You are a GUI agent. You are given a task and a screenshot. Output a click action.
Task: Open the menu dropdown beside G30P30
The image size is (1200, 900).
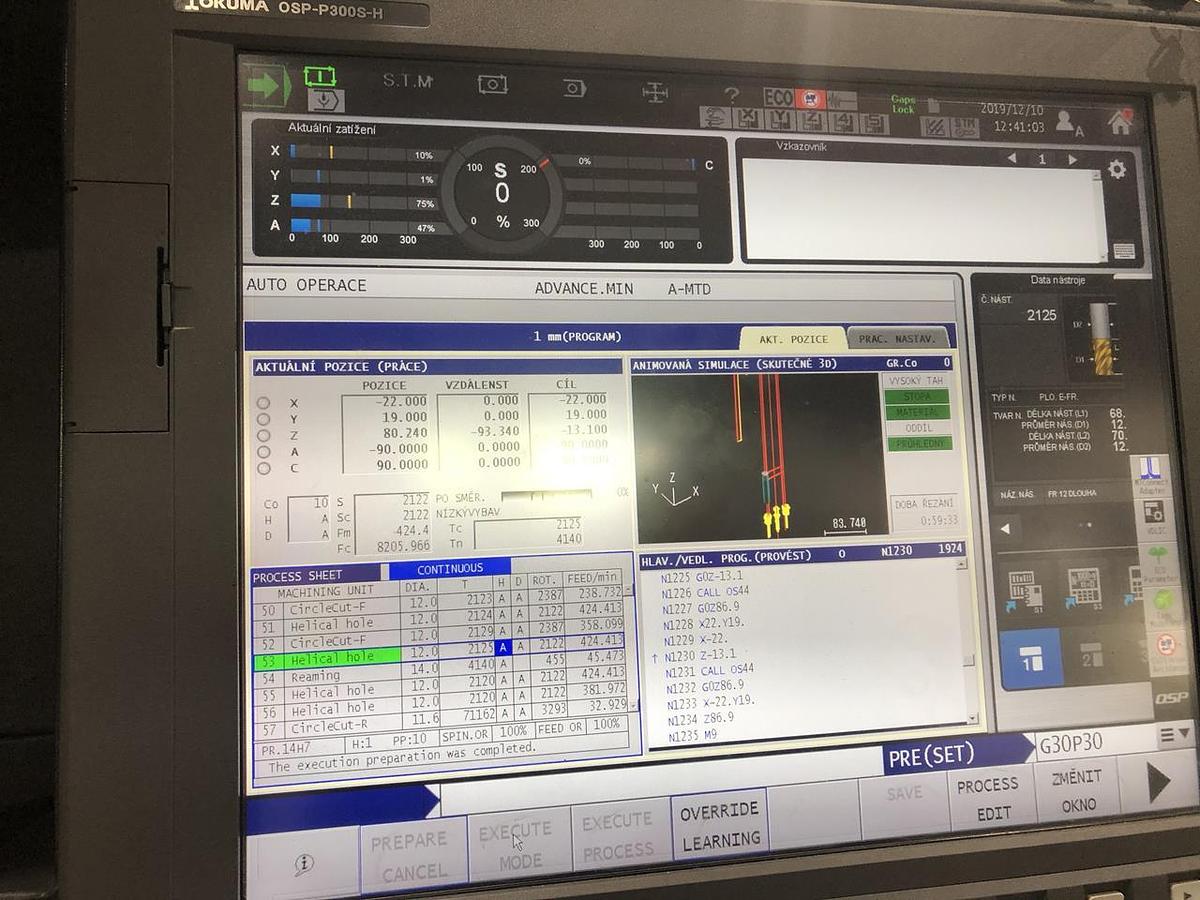[x=1176, y=735]
